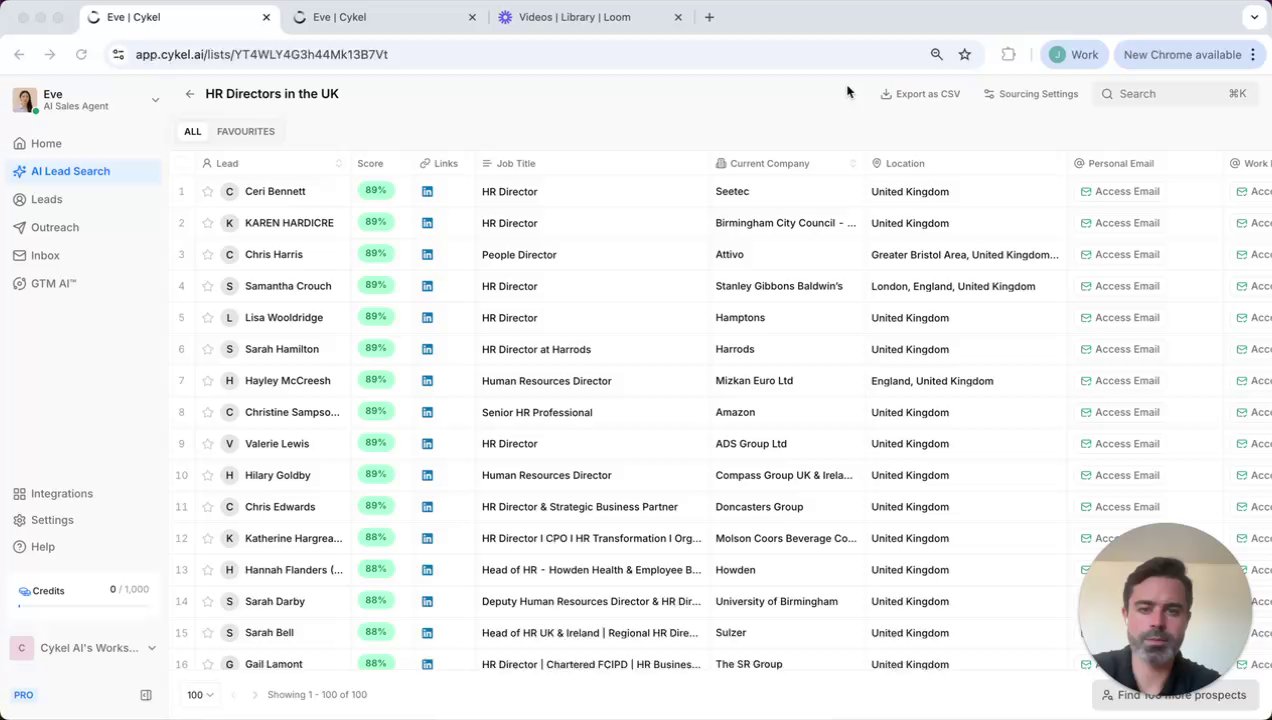Open Chrome tab search chevron
This screenshot has height=720, width=1272.
[1254, 17]
